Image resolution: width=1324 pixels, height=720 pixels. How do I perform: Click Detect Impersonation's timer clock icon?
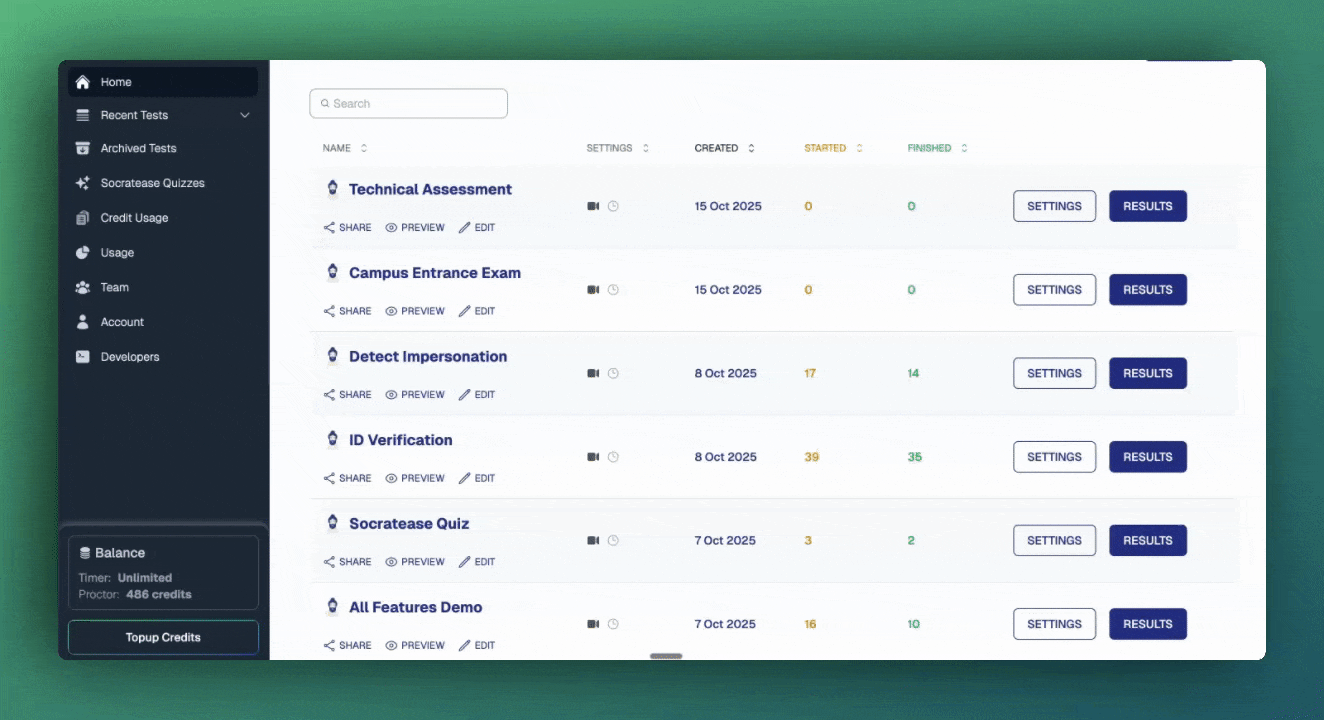coord(613,373)
